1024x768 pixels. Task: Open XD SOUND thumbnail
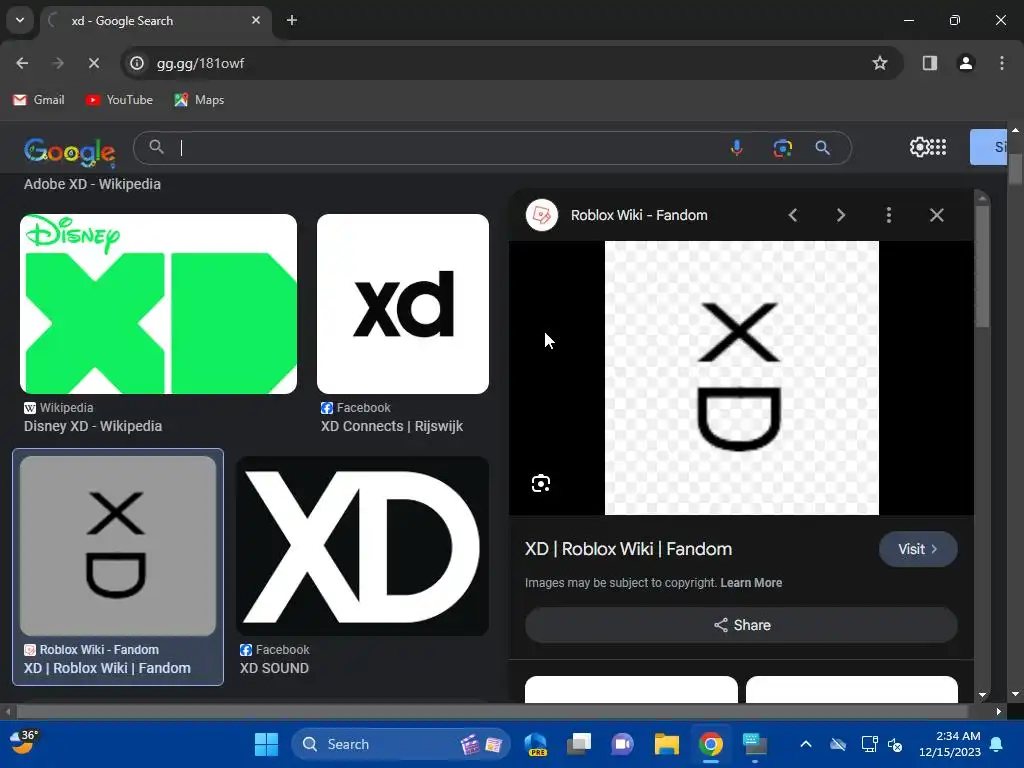click(362, 546)
